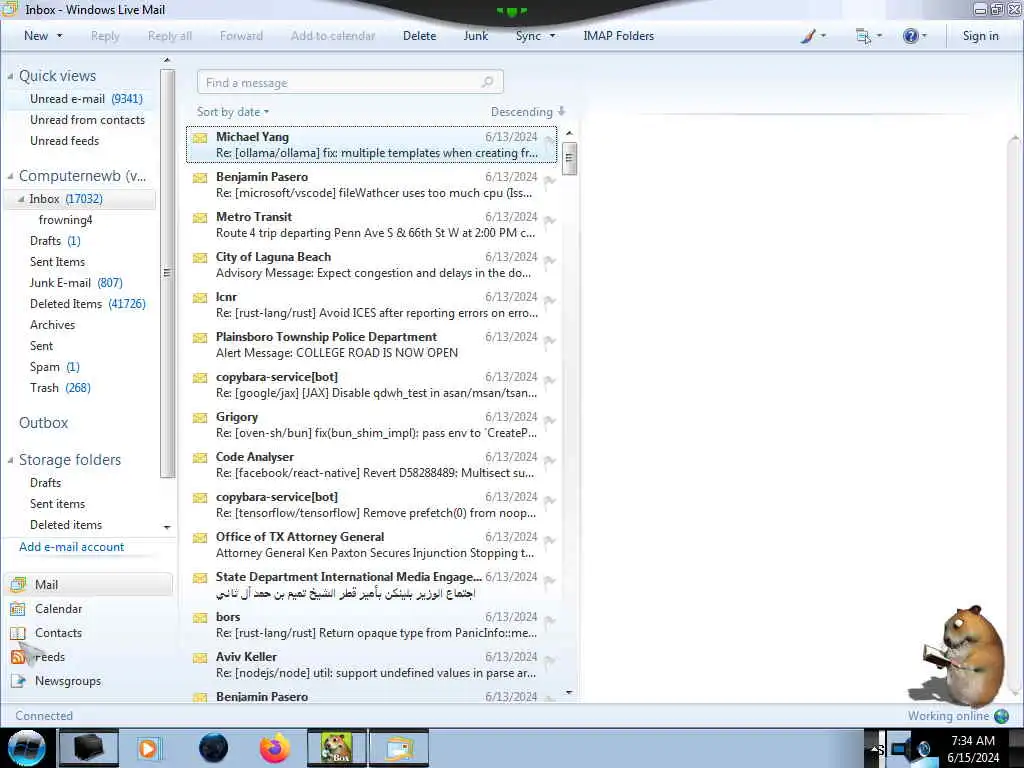Screen dimensions: 1024x768
Task: Click the Windows Live Mail taskbar icon
Action: [399, 748]
